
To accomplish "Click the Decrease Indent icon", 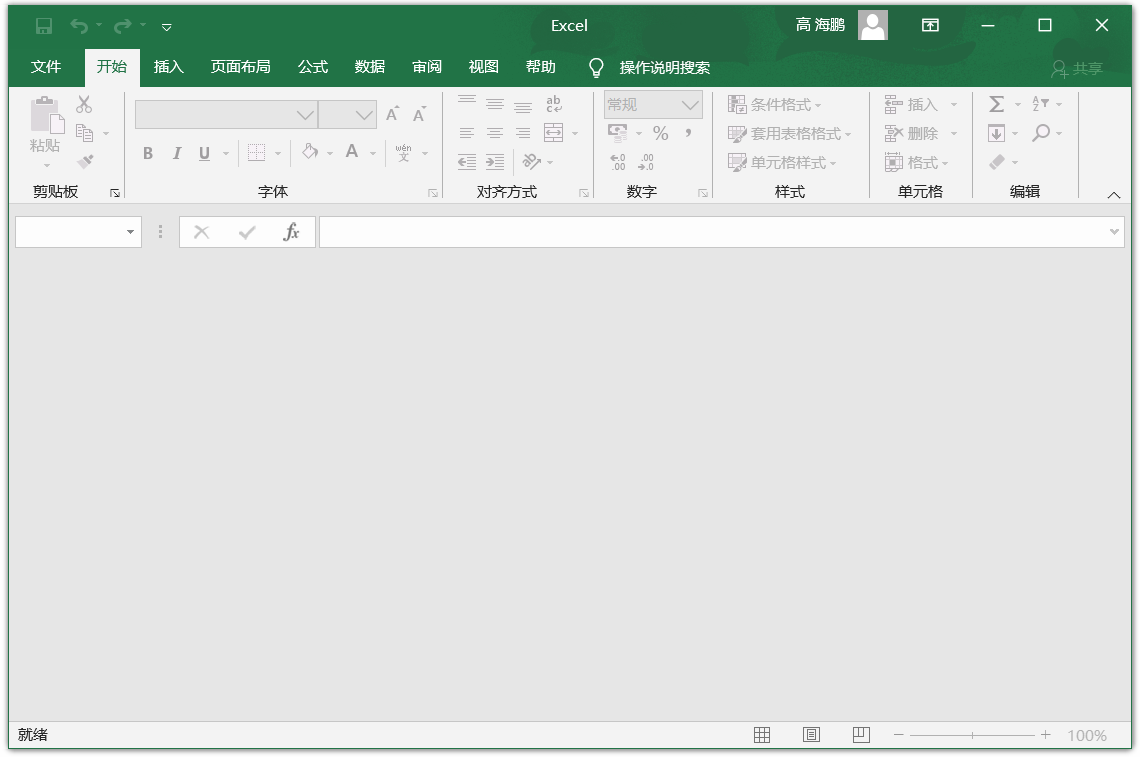I will pyautogui.click(x=466, y=162).
